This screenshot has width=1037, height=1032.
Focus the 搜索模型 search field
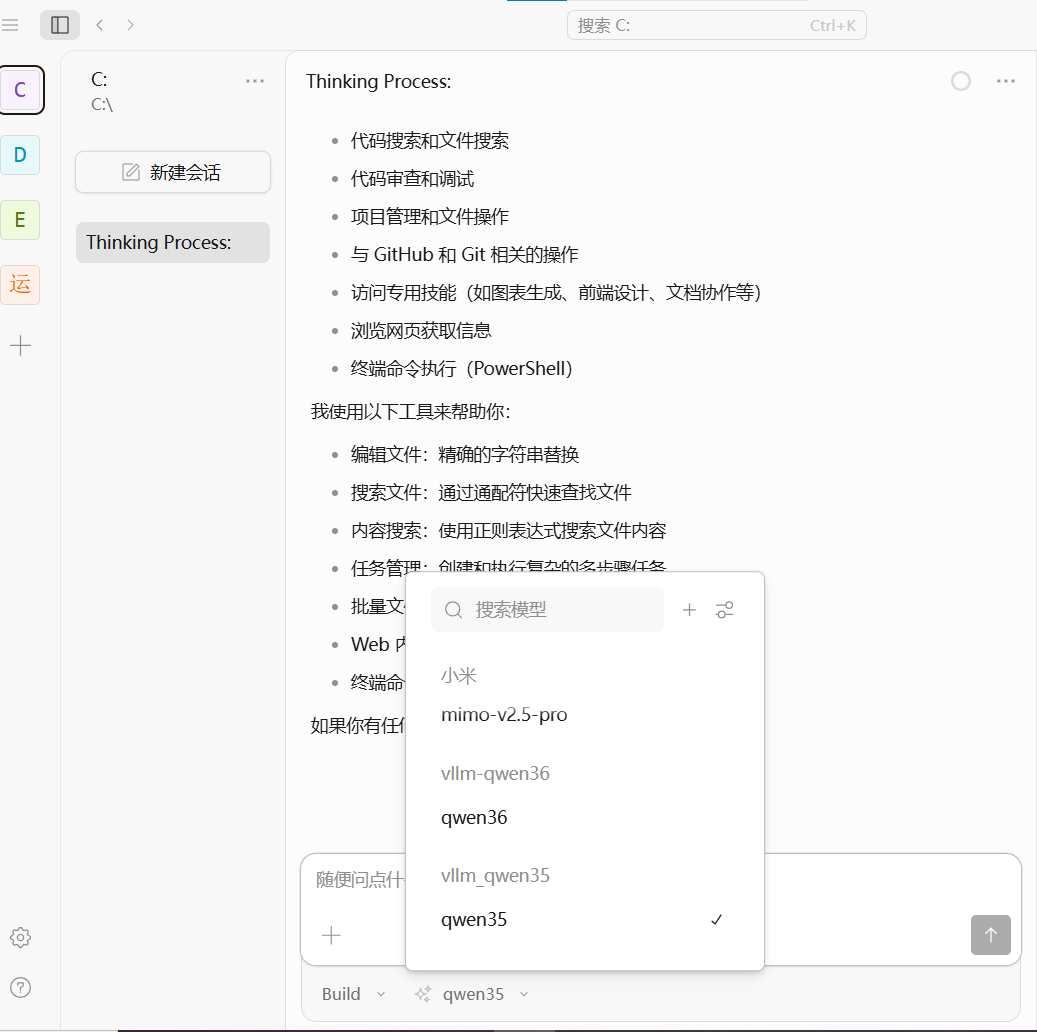click(548, 610)
